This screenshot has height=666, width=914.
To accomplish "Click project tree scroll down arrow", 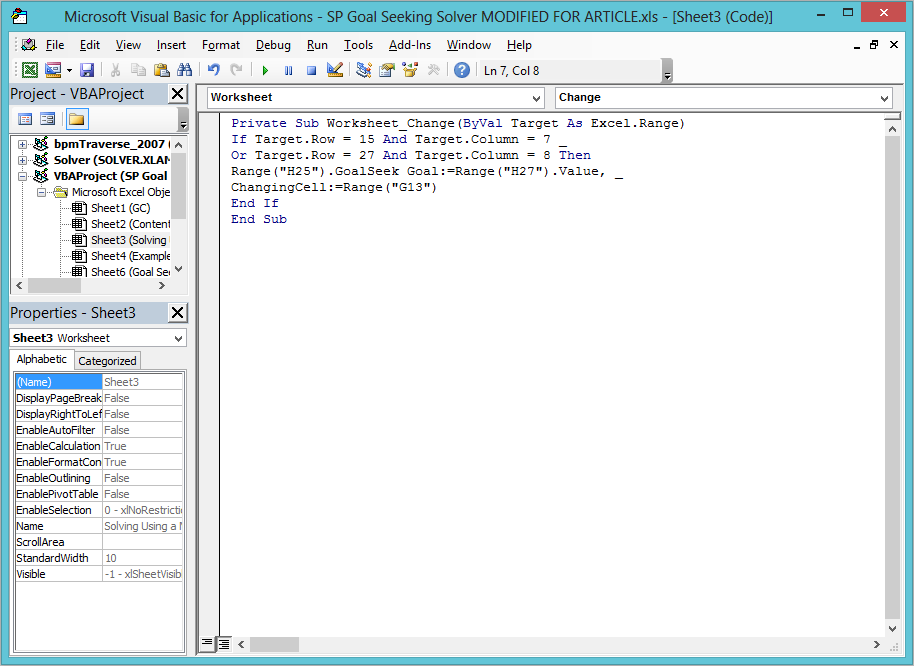I will pos(179,269).
